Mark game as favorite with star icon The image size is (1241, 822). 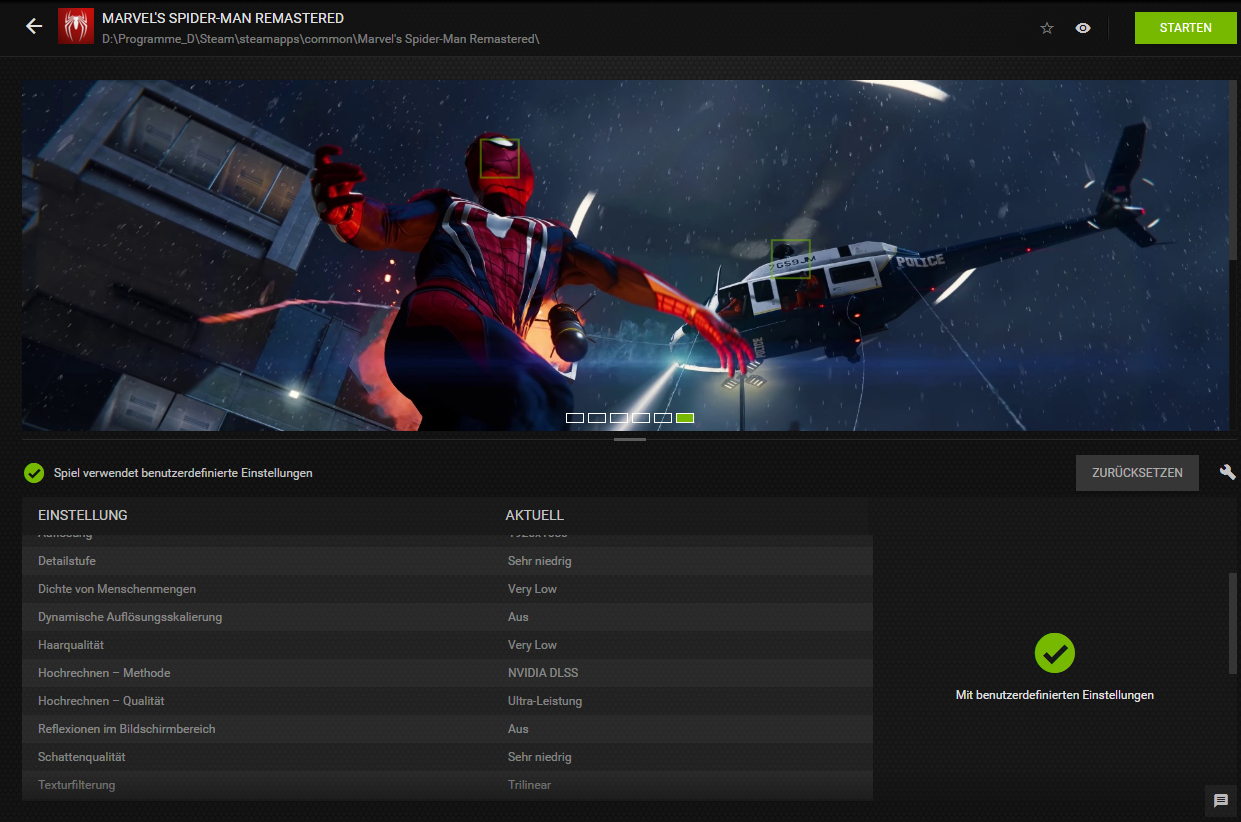[x=1047, y=28]
